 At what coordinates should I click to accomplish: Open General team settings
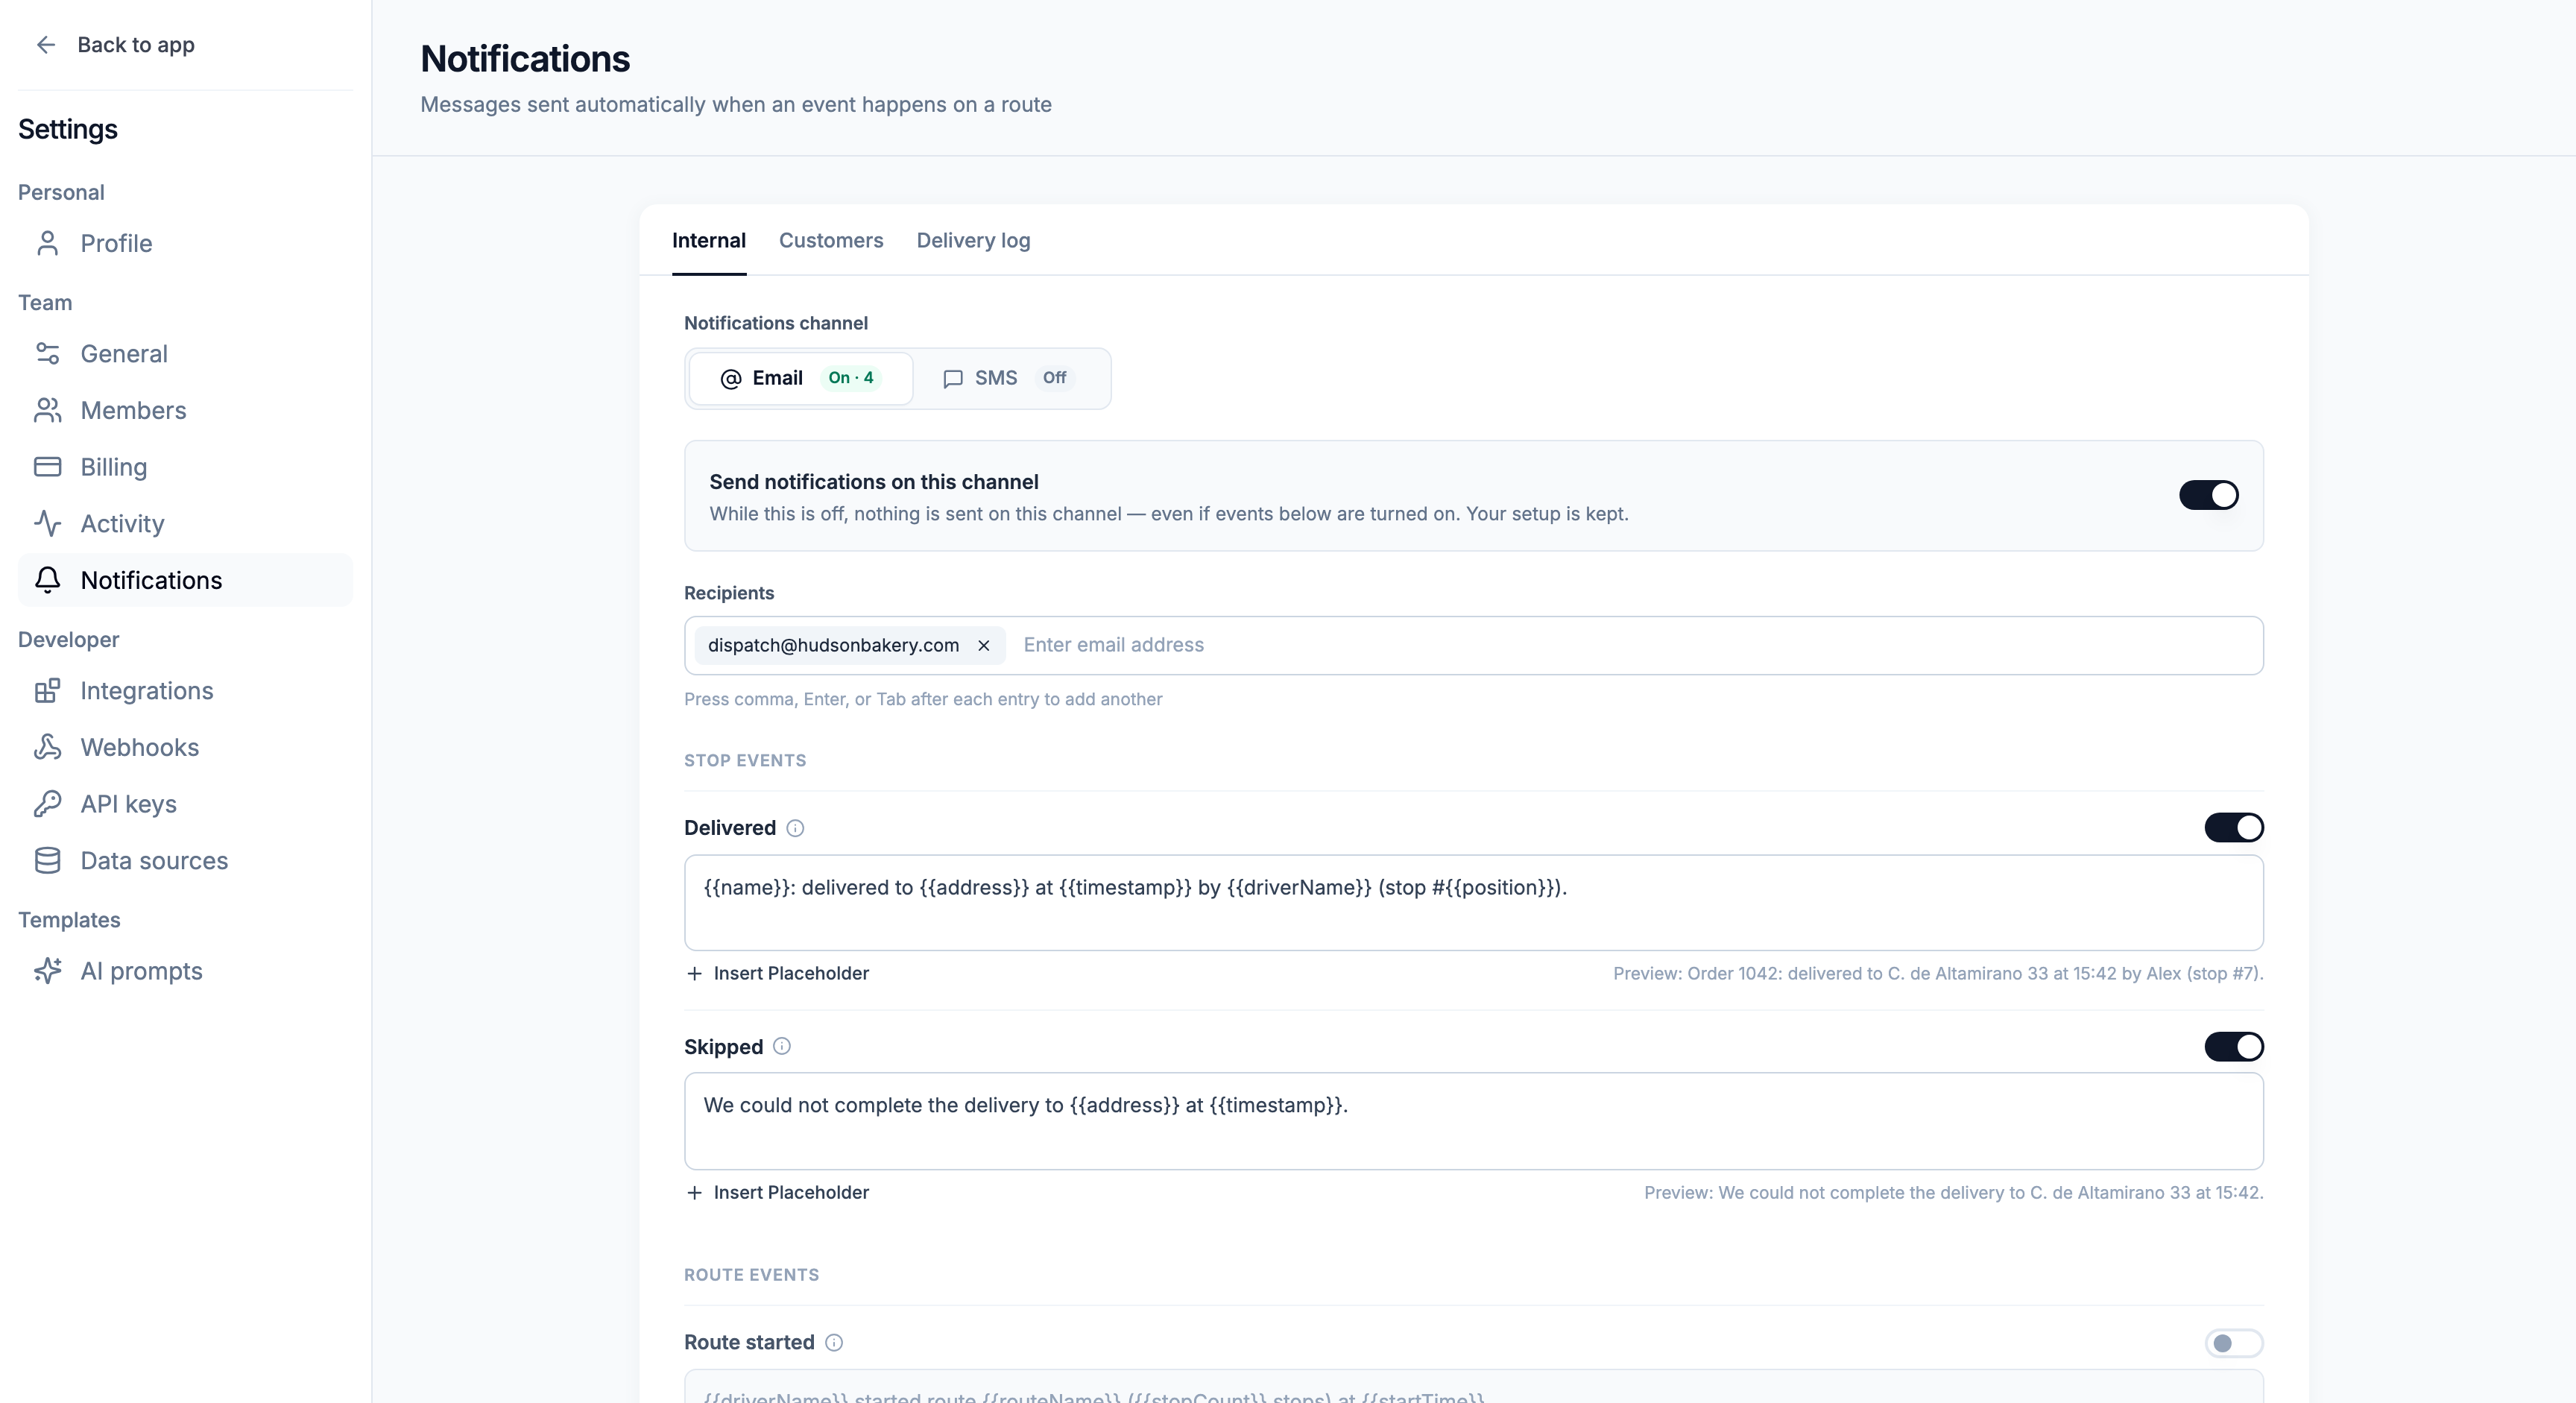185,353
